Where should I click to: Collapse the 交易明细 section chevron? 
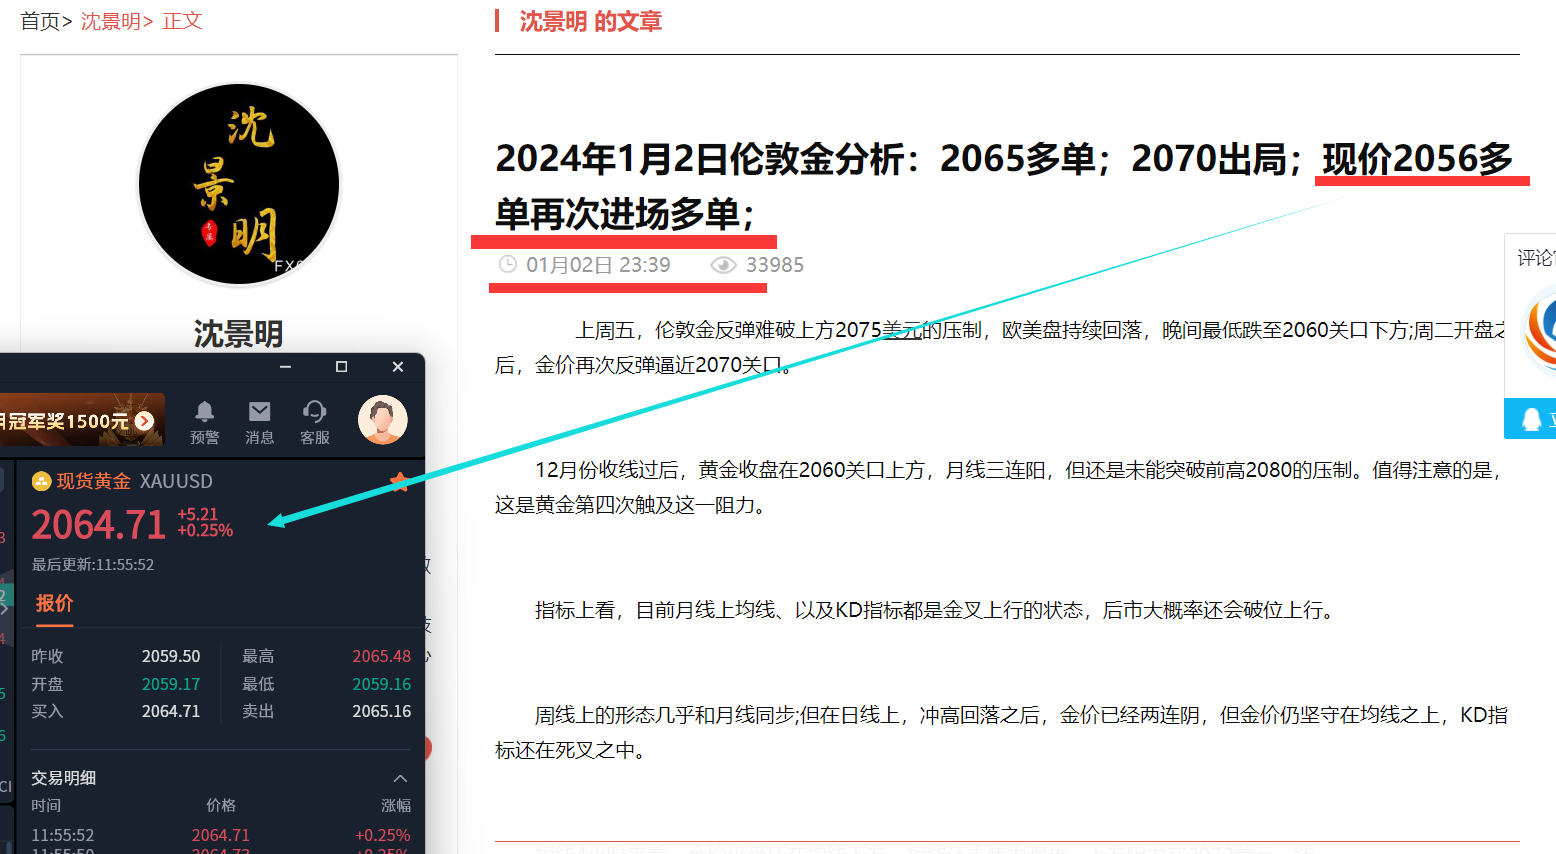coord(400,778)
